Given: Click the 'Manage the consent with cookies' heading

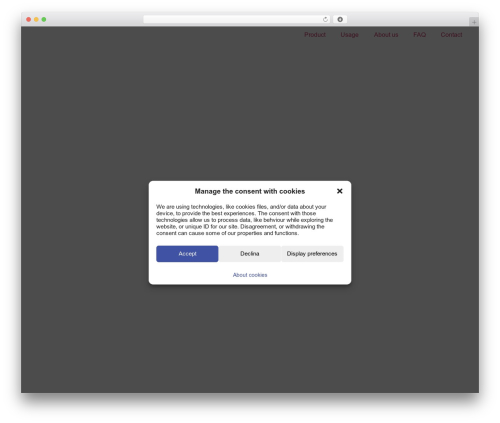Looking at the screenshot, I should coord(250,191).
